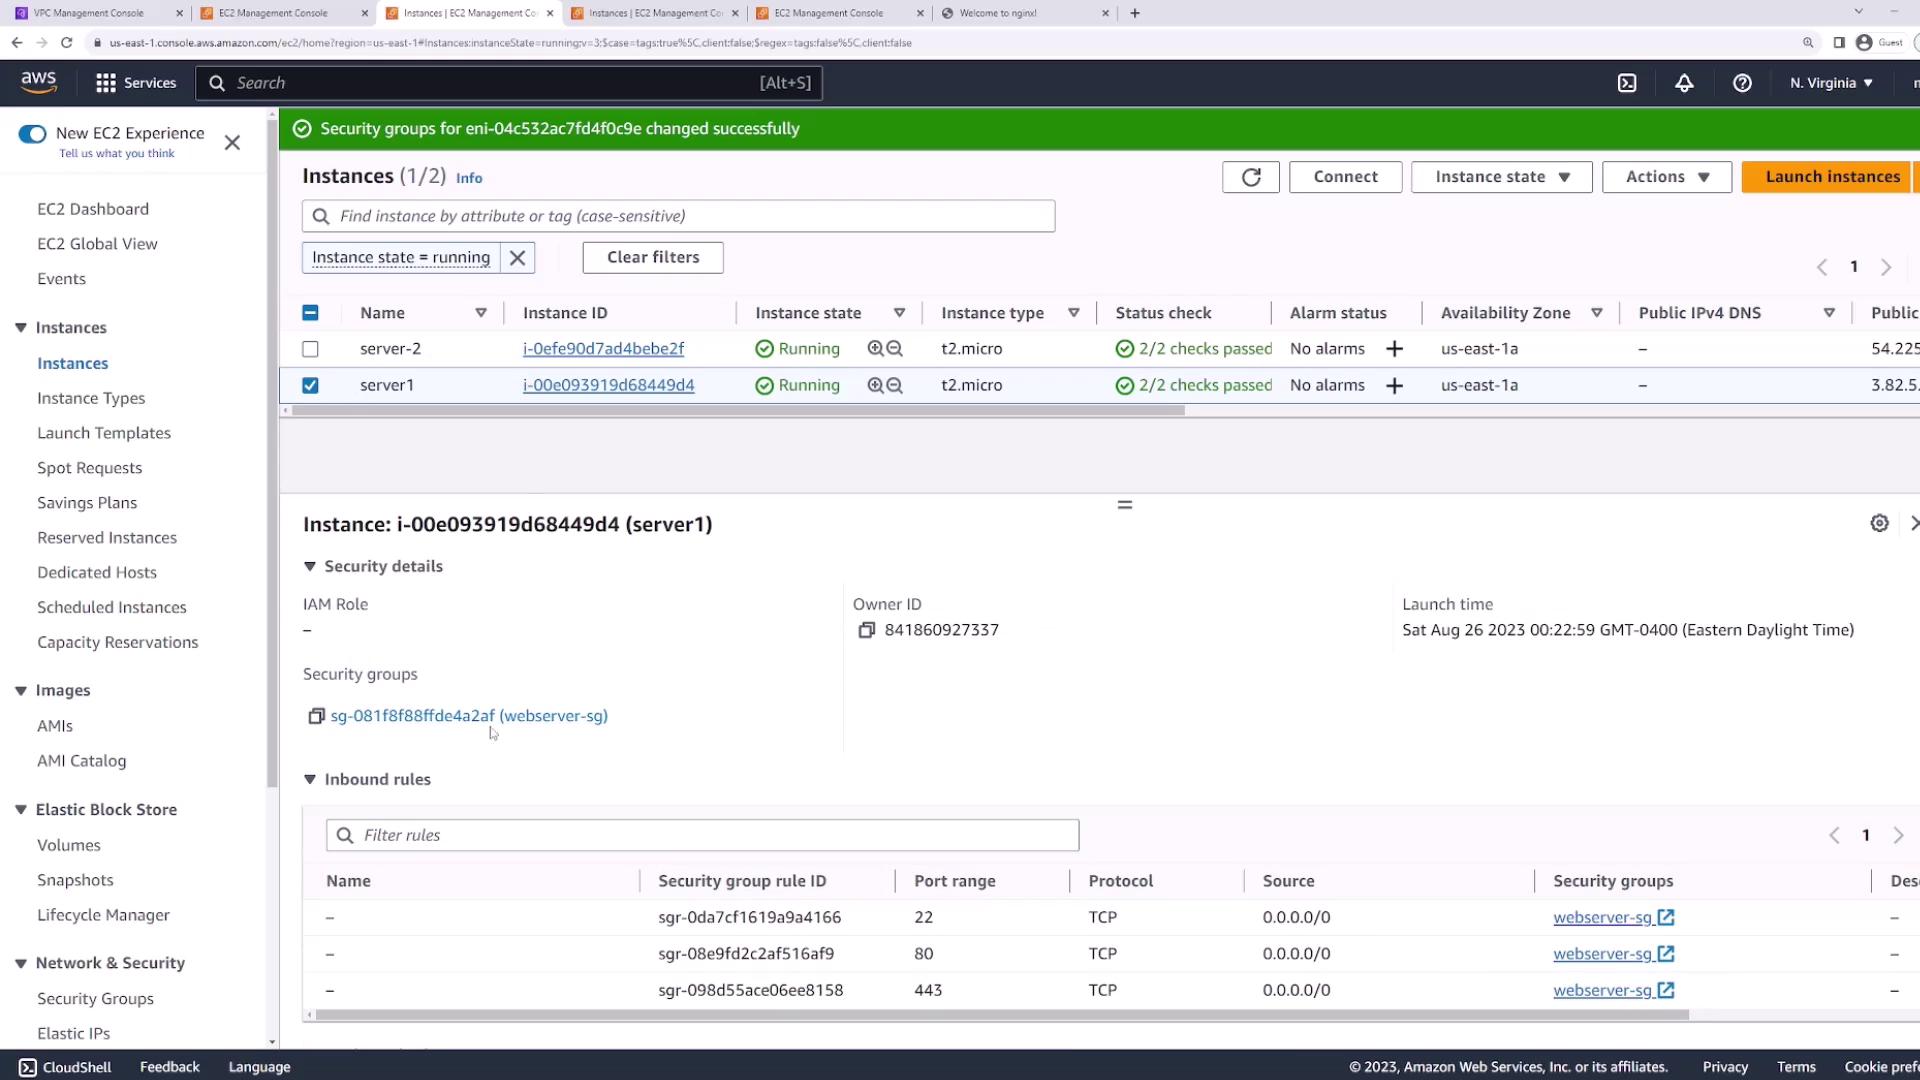Click the help question mark icon
Image resolution: width=1920 pixels, height=1080 pixels.
pyautogui.click(x=1742, y=83)
